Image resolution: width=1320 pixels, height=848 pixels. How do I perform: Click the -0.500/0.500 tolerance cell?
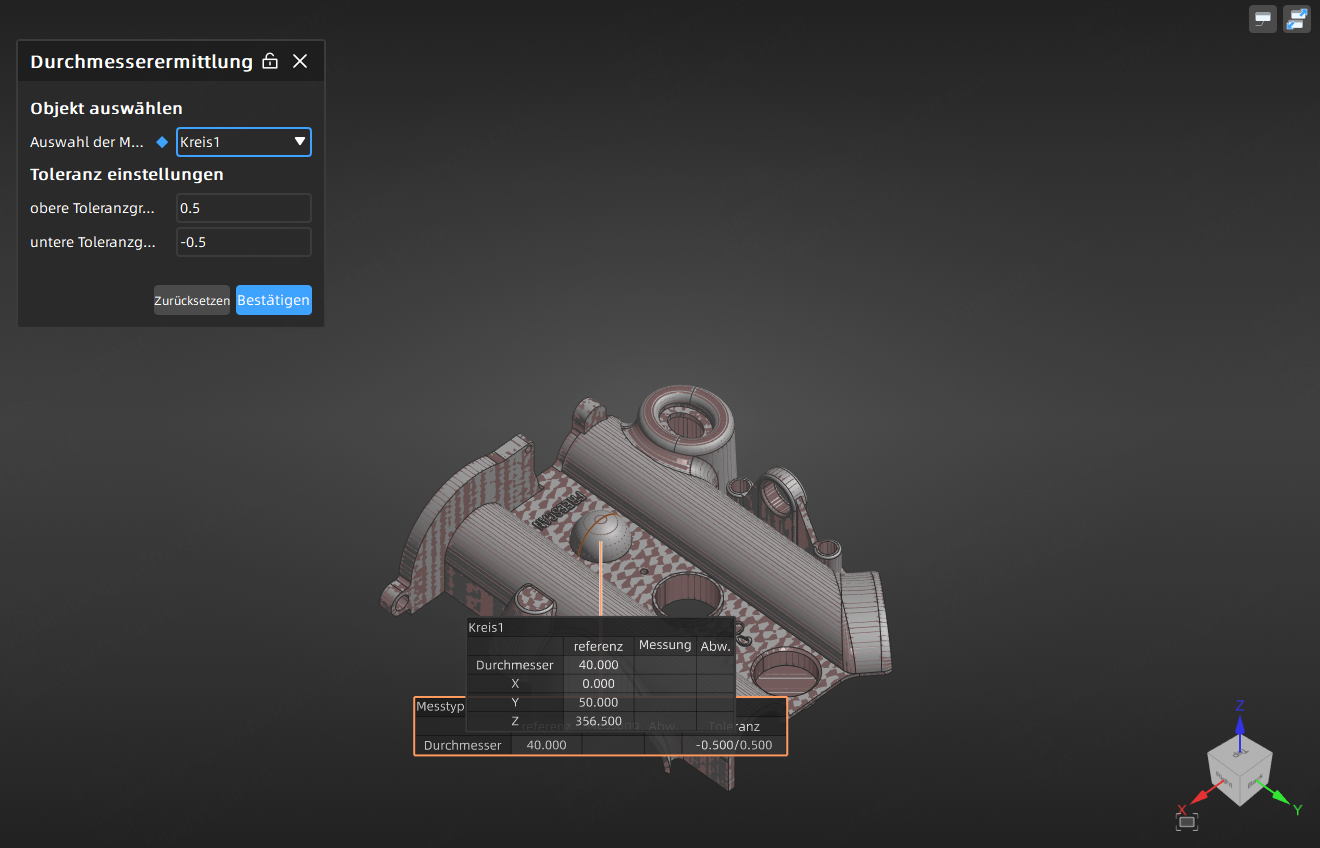pos(735,745)
